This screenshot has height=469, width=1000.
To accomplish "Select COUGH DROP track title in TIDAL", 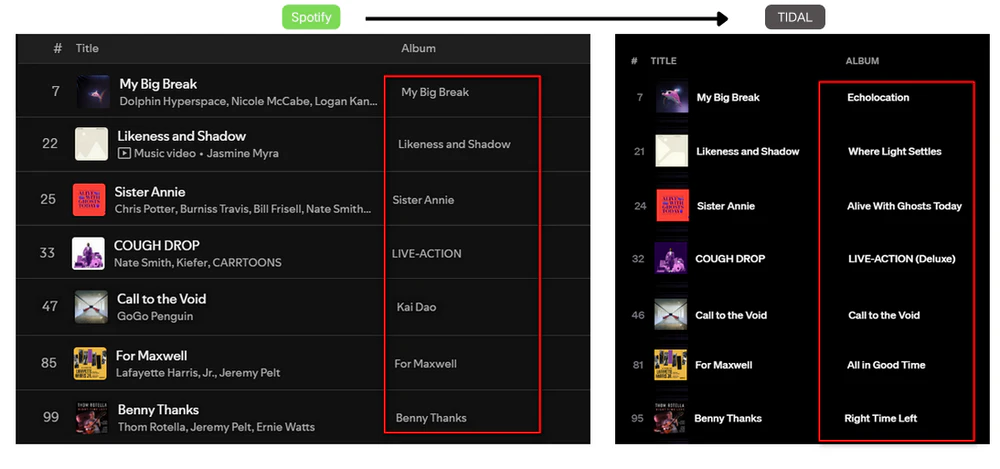I will (730, 259).
